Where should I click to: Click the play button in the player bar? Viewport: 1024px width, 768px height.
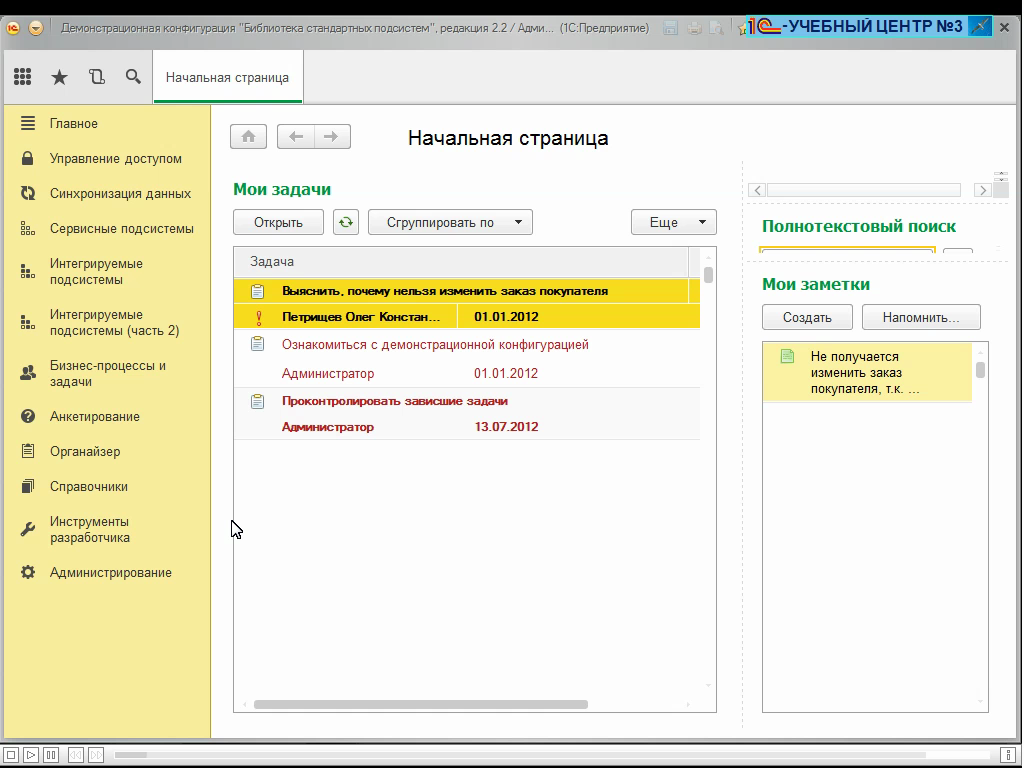pyautogui.click(x=31, y=755)
